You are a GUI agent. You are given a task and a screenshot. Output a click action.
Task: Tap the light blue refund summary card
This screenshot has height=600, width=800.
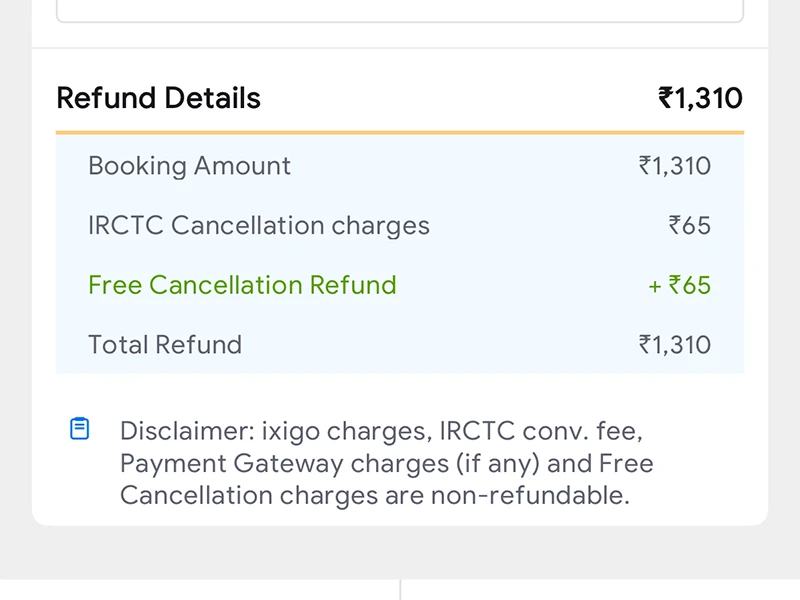coord(400,255)
